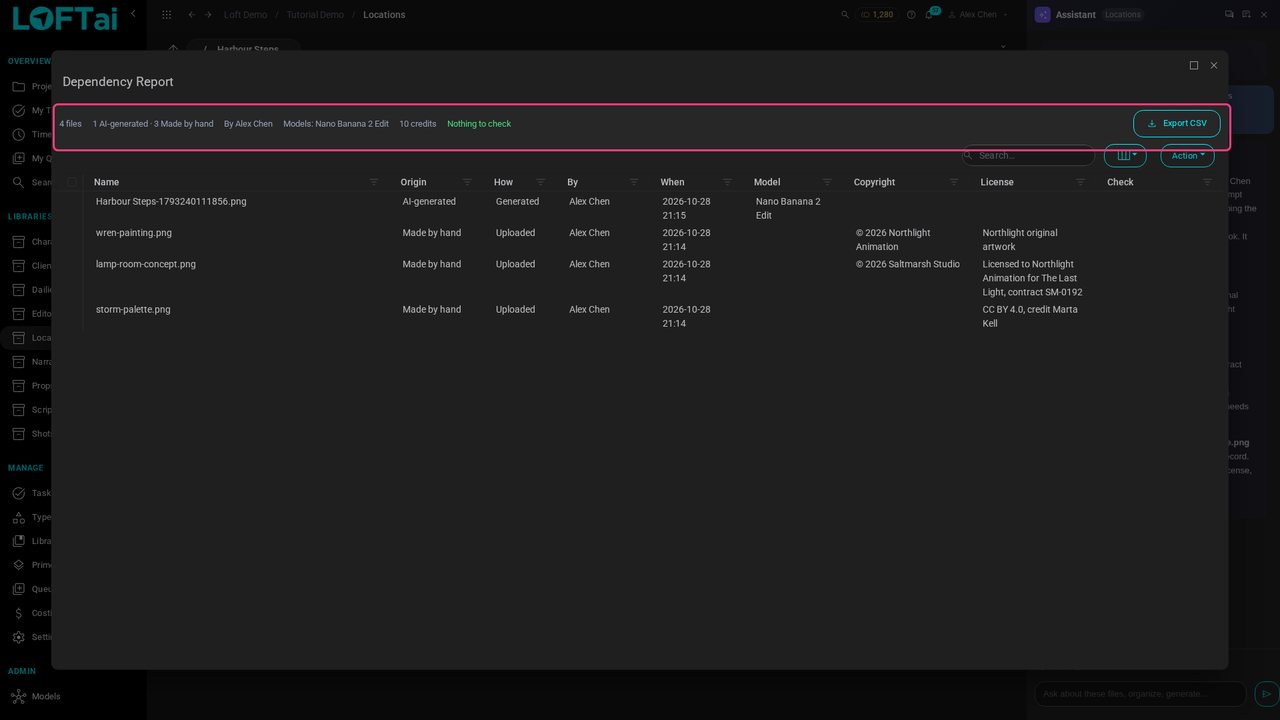Close the Dependency Report dialog
The height and width of the screenshot is (720, 1280).
click(1214, 65)
